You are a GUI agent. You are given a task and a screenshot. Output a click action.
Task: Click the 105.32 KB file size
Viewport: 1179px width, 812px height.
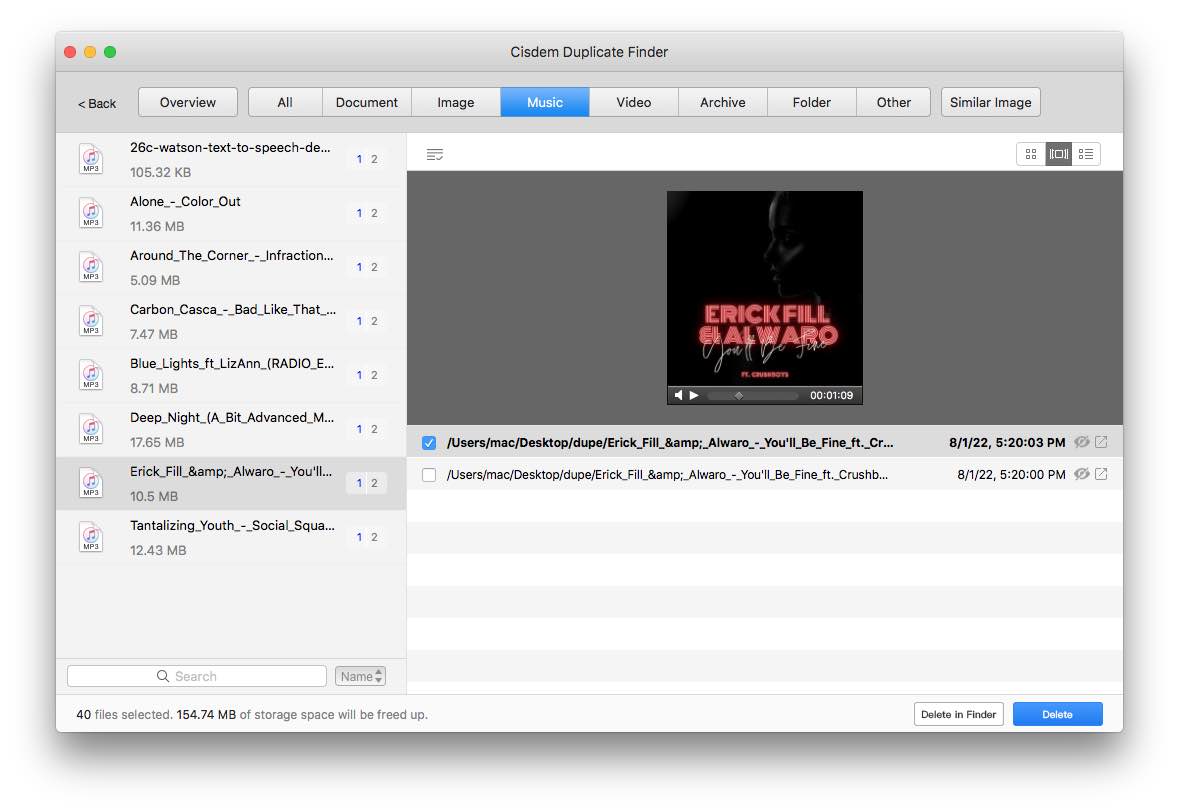(x=160, y=172)
